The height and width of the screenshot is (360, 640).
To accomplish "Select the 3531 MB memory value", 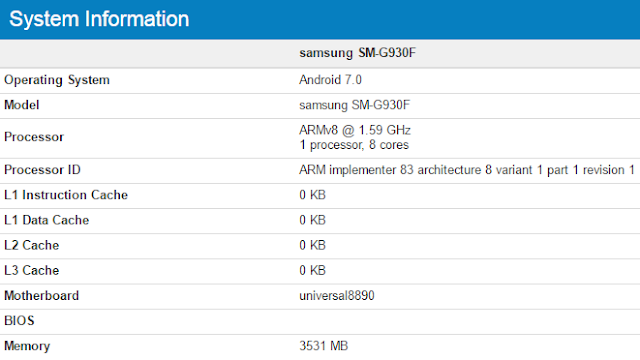I will click(324, 346).
